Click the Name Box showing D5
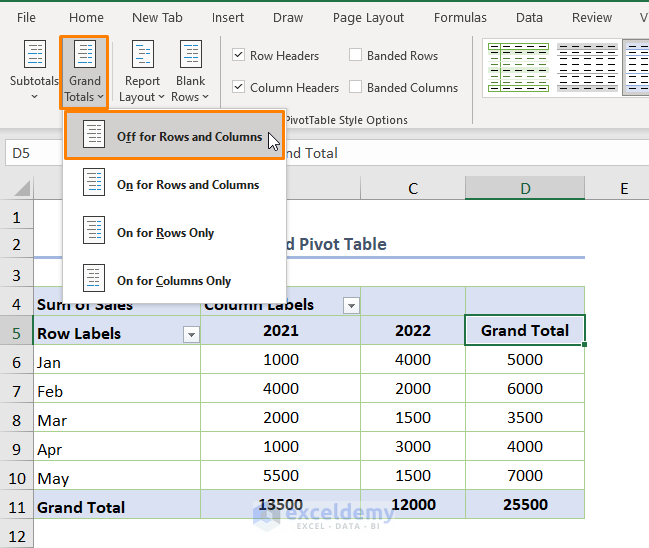Screen dimensions: 649x548 [34, 153]
